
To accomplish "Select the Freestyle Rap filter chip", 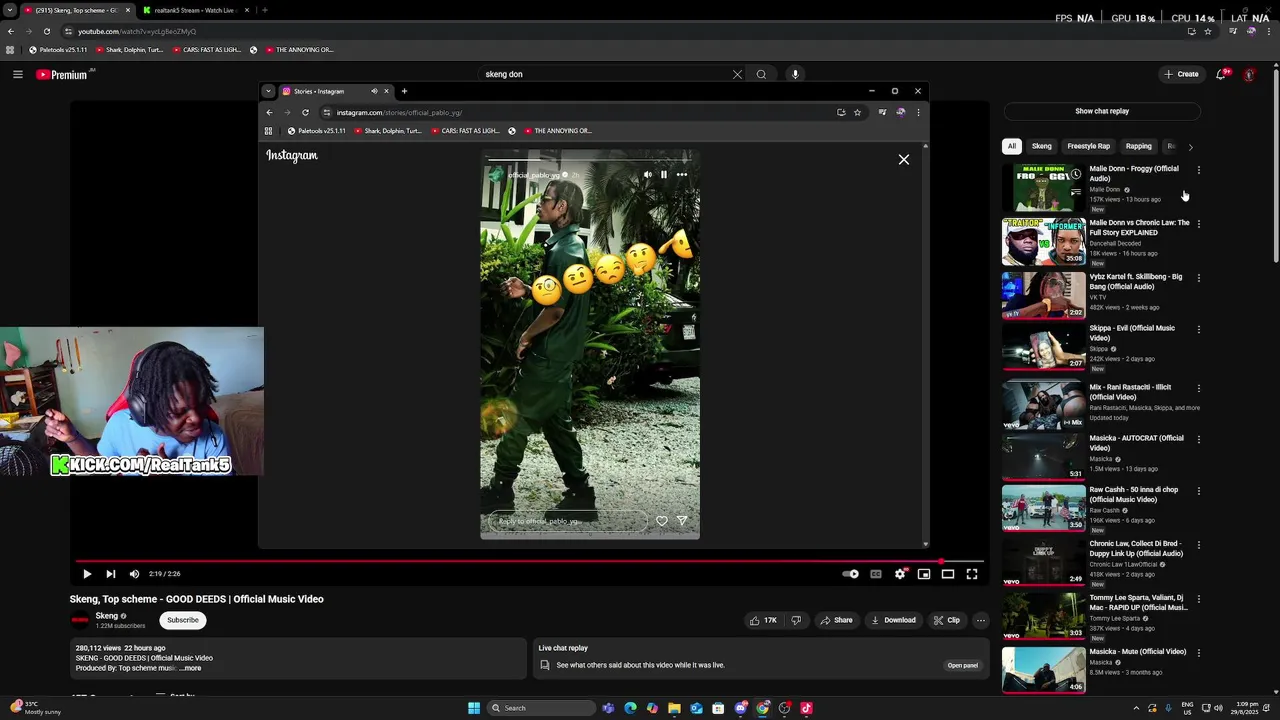I will pyautogui.click(x=1088, y=146).
